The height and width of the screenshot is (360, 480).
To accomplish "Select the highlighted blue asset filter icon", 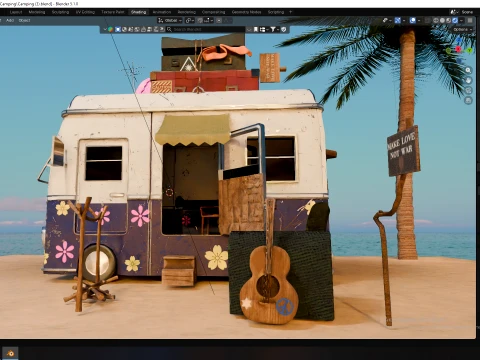I will tap(118, 29).
